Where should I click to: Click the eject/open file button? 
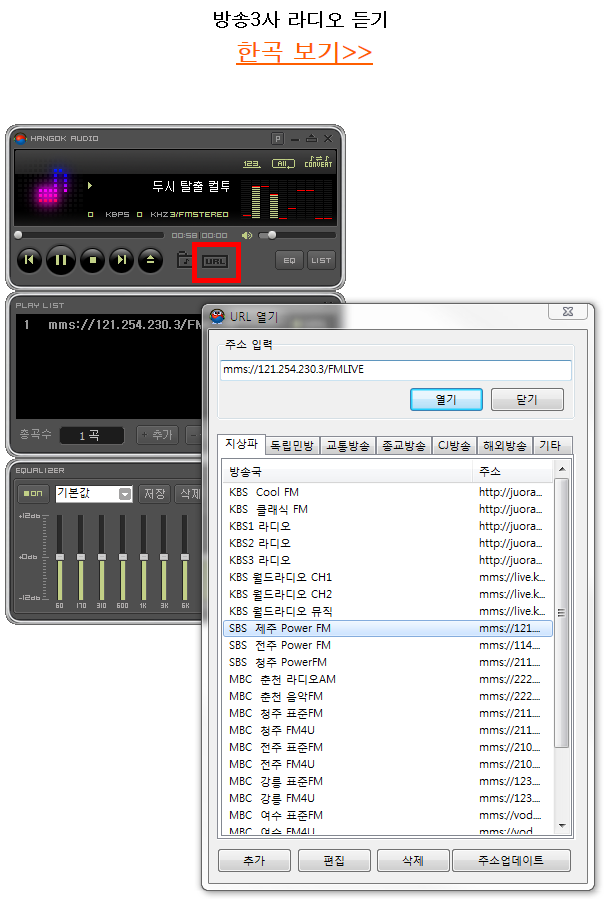pos(150,260)
